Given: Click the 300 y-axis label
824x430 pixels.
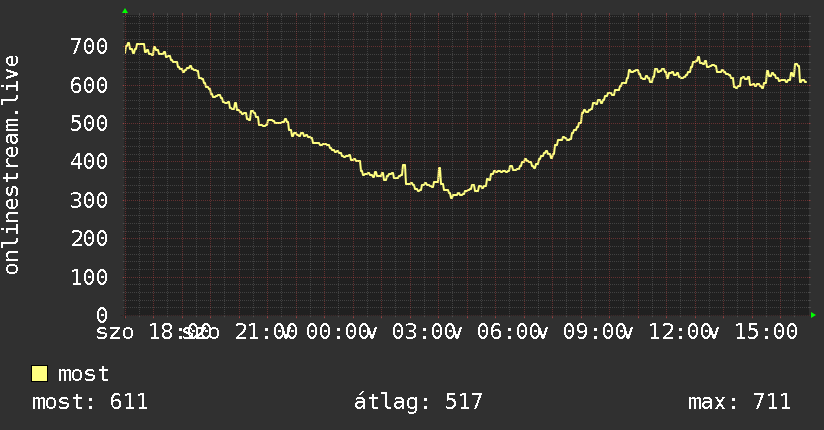Looking at the screenshot, I should pyautogui.click(x=89, y=200).
